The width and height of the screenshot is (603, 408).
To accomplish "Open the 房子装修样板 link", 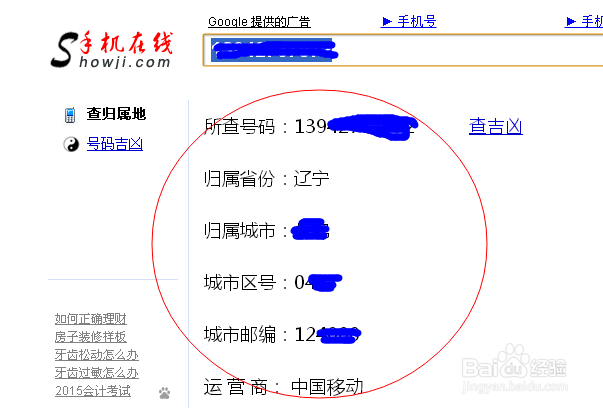I will tap(90, 337).
